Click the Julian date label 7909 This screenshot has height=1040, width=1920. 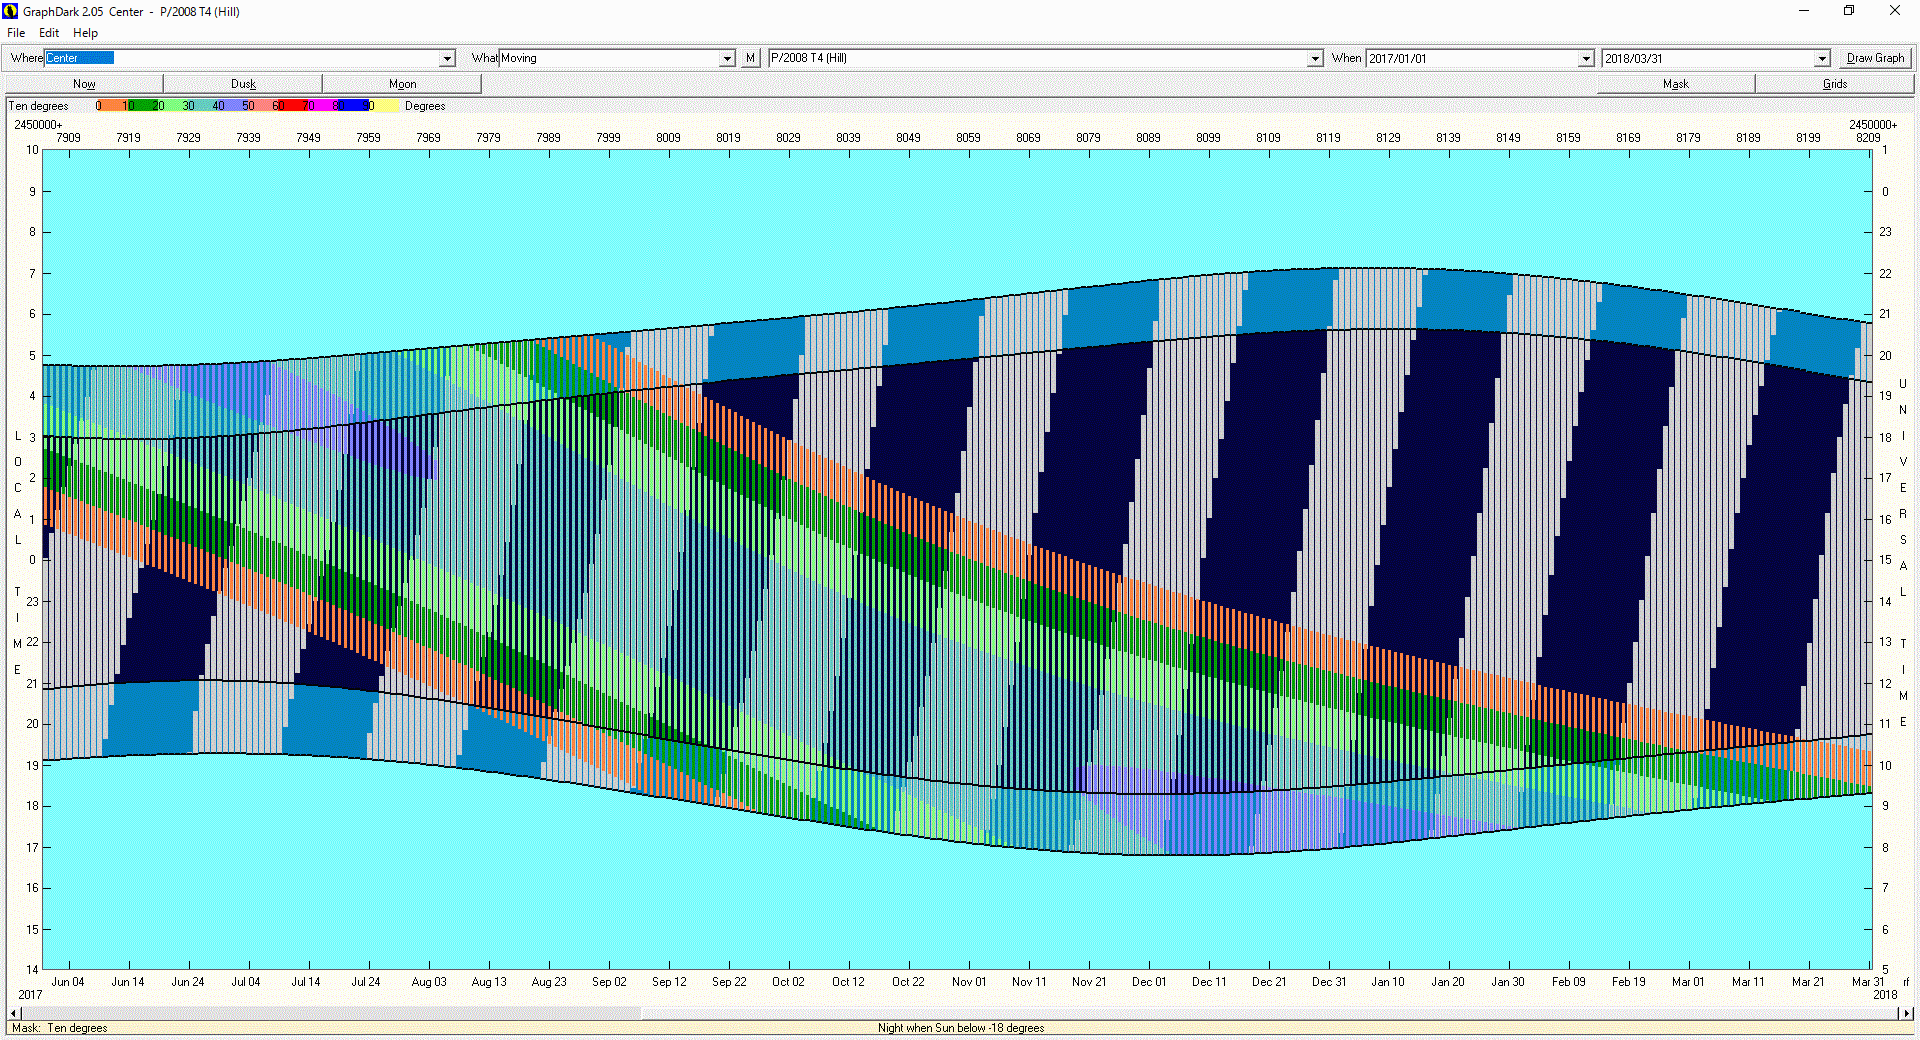click(x=68, y=138)
